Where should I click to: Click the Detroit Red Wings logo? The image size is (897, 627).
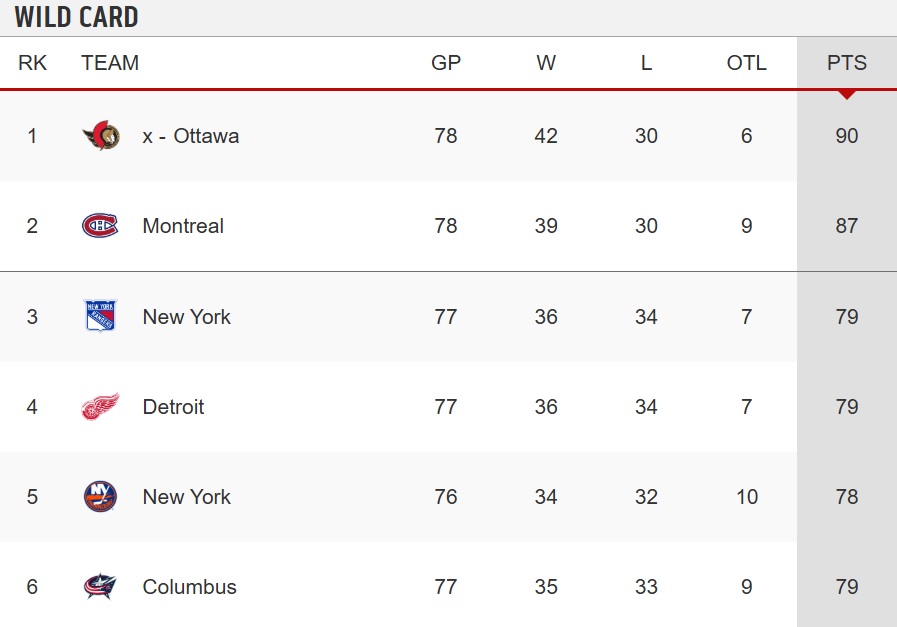coord(100,407)
